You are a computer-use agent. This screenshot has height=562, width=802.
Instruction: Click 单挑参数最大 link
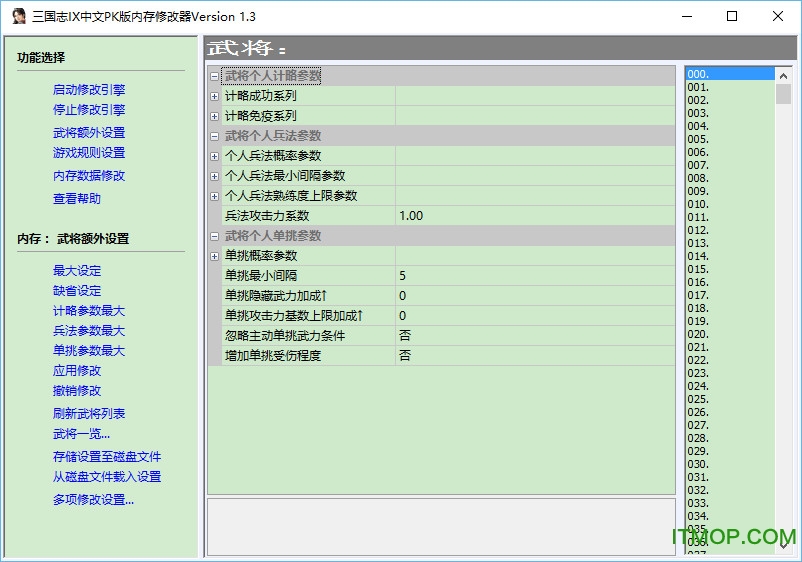click(89, 350)
